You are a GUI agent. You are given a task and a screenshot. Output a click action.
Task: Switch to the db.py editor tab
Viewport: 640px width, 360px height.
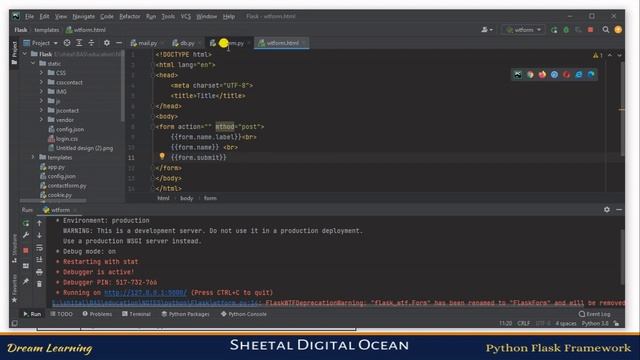[x=186, y=43]
